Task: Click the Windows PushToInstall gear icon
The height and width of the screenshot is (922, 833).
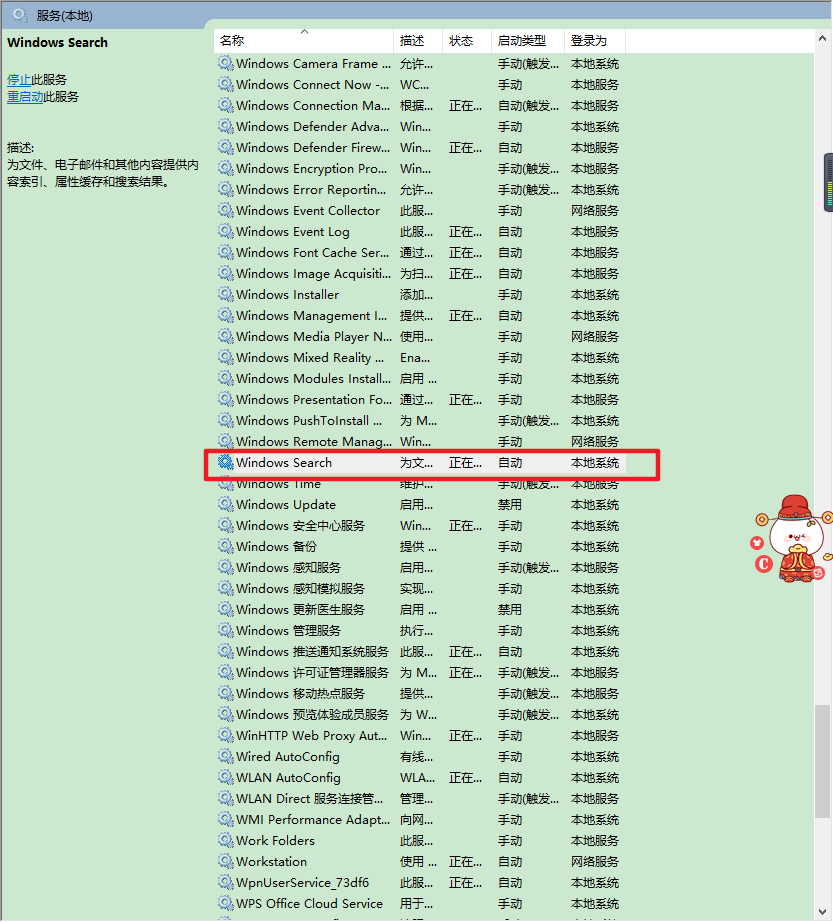Action: [x=225, y=420]
